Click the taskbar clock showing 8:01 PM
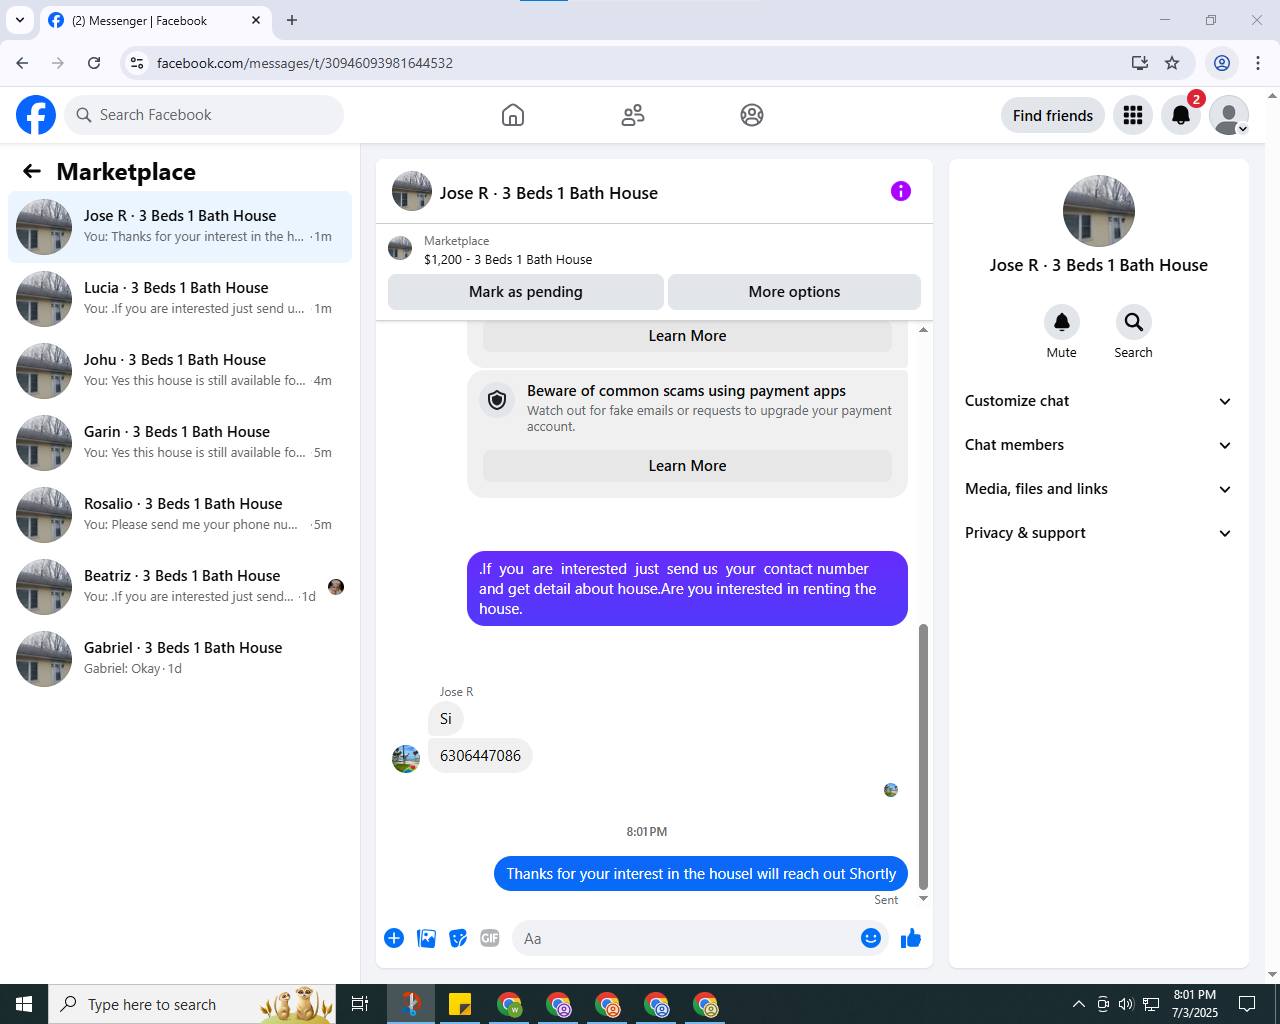This screenshot has height=1024, width=1280. [1195, 1004]
